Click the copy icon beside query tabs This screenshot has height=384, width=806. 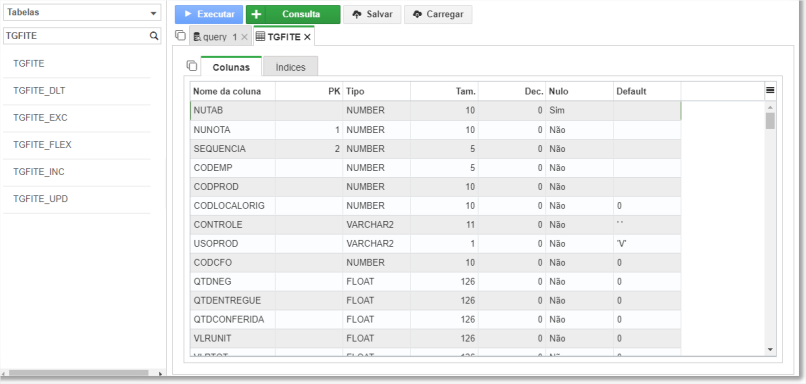coord(180,35)
